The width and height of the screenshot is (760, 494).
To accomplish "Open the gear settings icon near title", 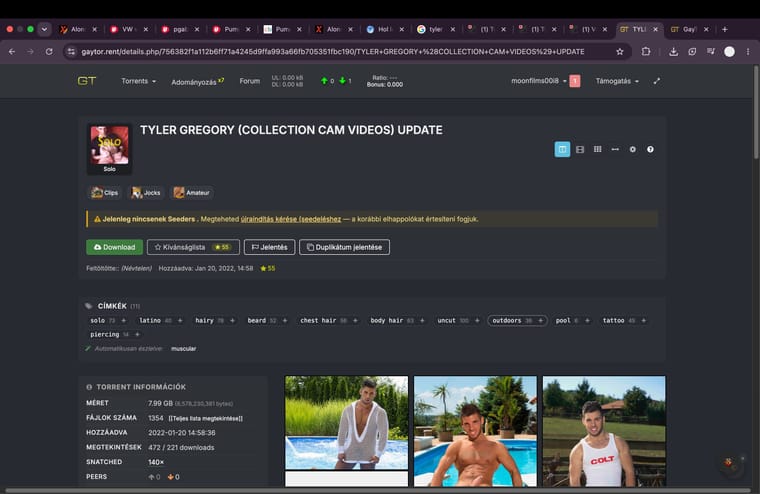I will click(633, 149).
